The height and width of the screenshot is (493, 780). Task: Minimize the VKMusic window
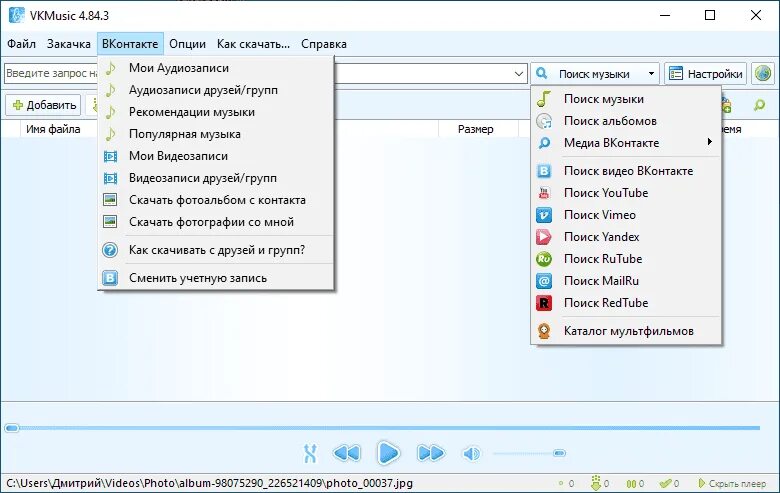click(x=665, y=15)
